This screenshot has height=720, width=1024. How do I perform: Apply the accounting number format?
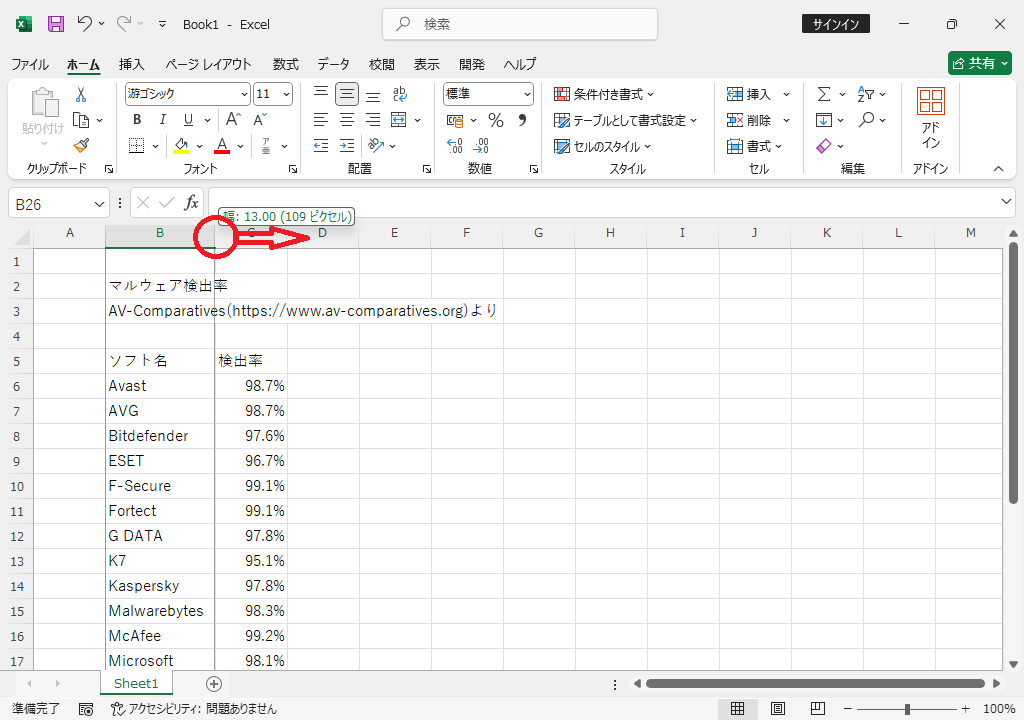coord(455,120)
